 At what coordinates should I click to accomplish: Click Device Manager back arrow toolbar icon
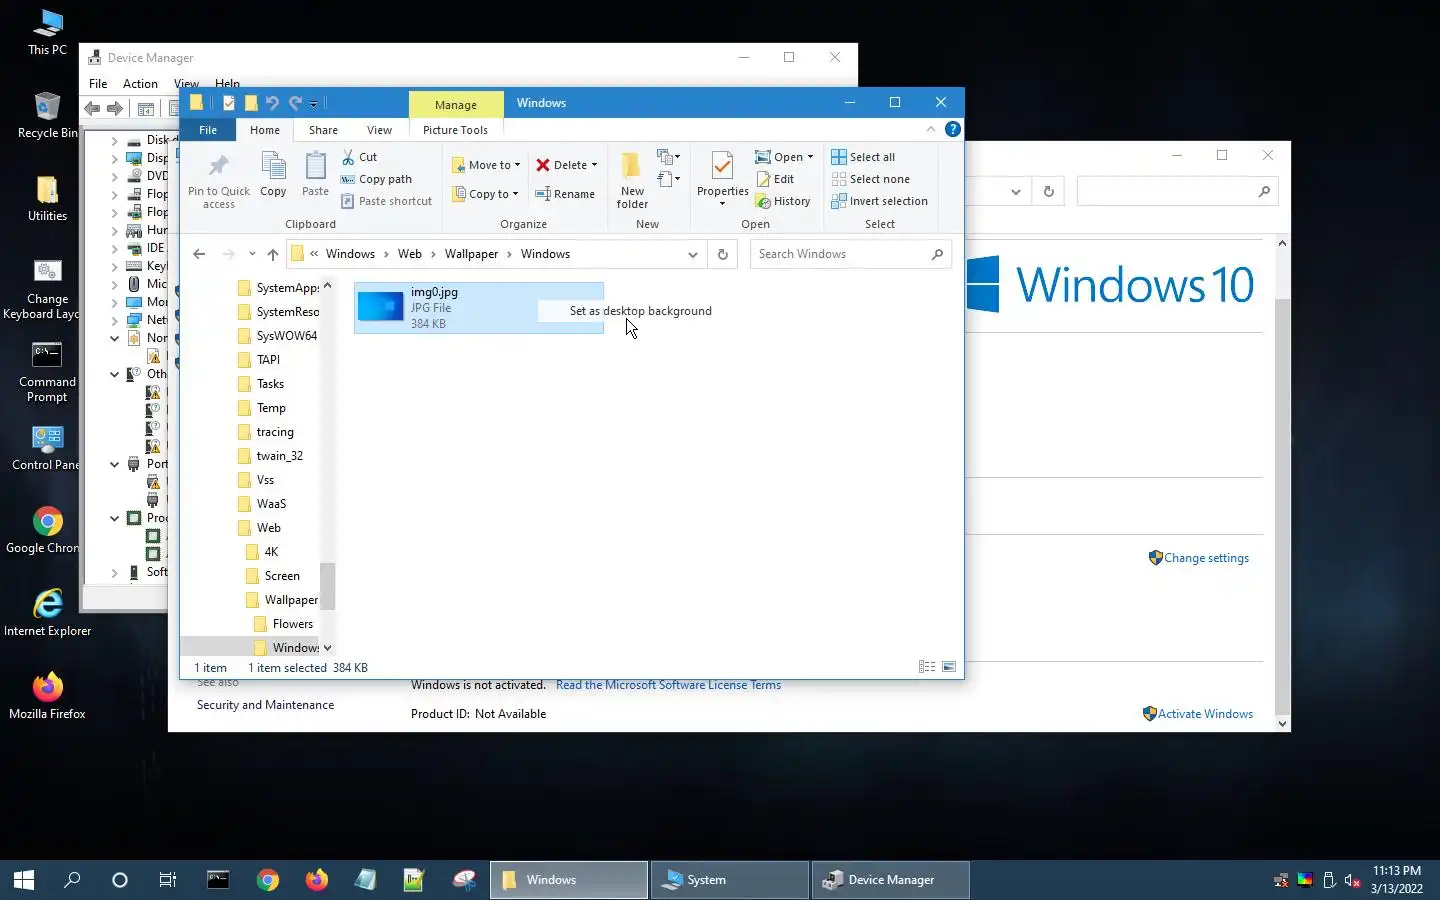[x=92, y=108]
